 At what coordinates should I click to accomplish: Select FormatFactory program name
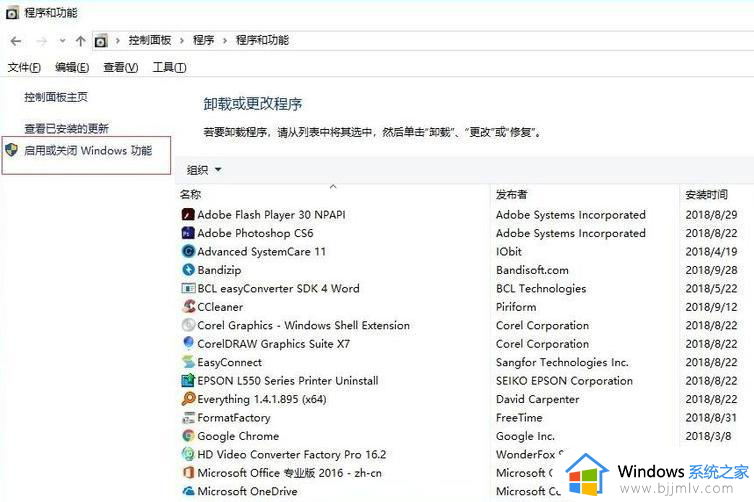click(234, 417)
